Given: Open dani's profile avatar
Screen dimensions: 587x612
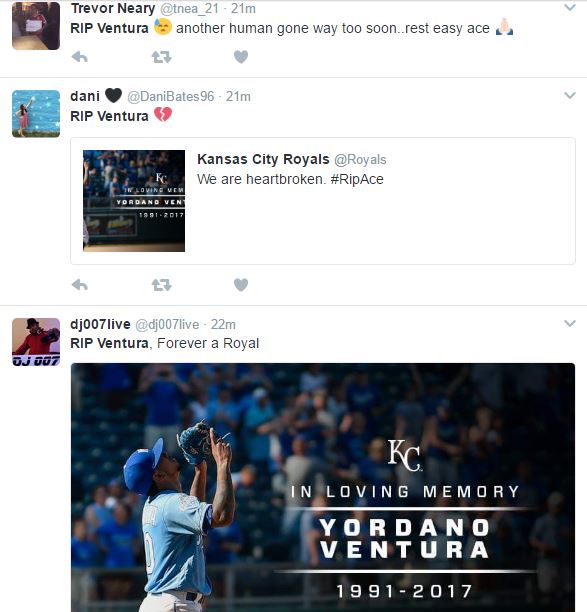Looking at the screenshot, I should pos(36,114).
